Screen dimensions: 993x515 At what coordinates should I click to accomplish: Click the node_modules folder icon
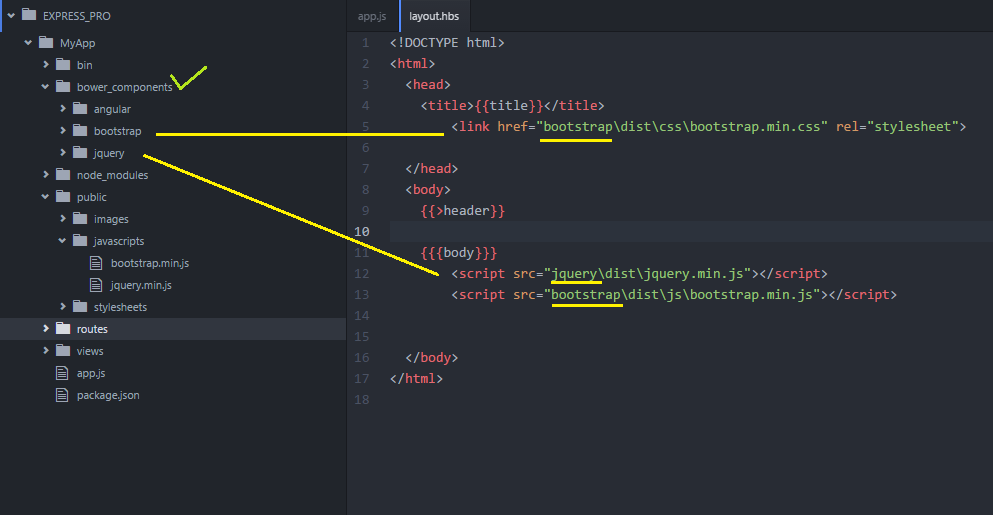tap(63, 174)
